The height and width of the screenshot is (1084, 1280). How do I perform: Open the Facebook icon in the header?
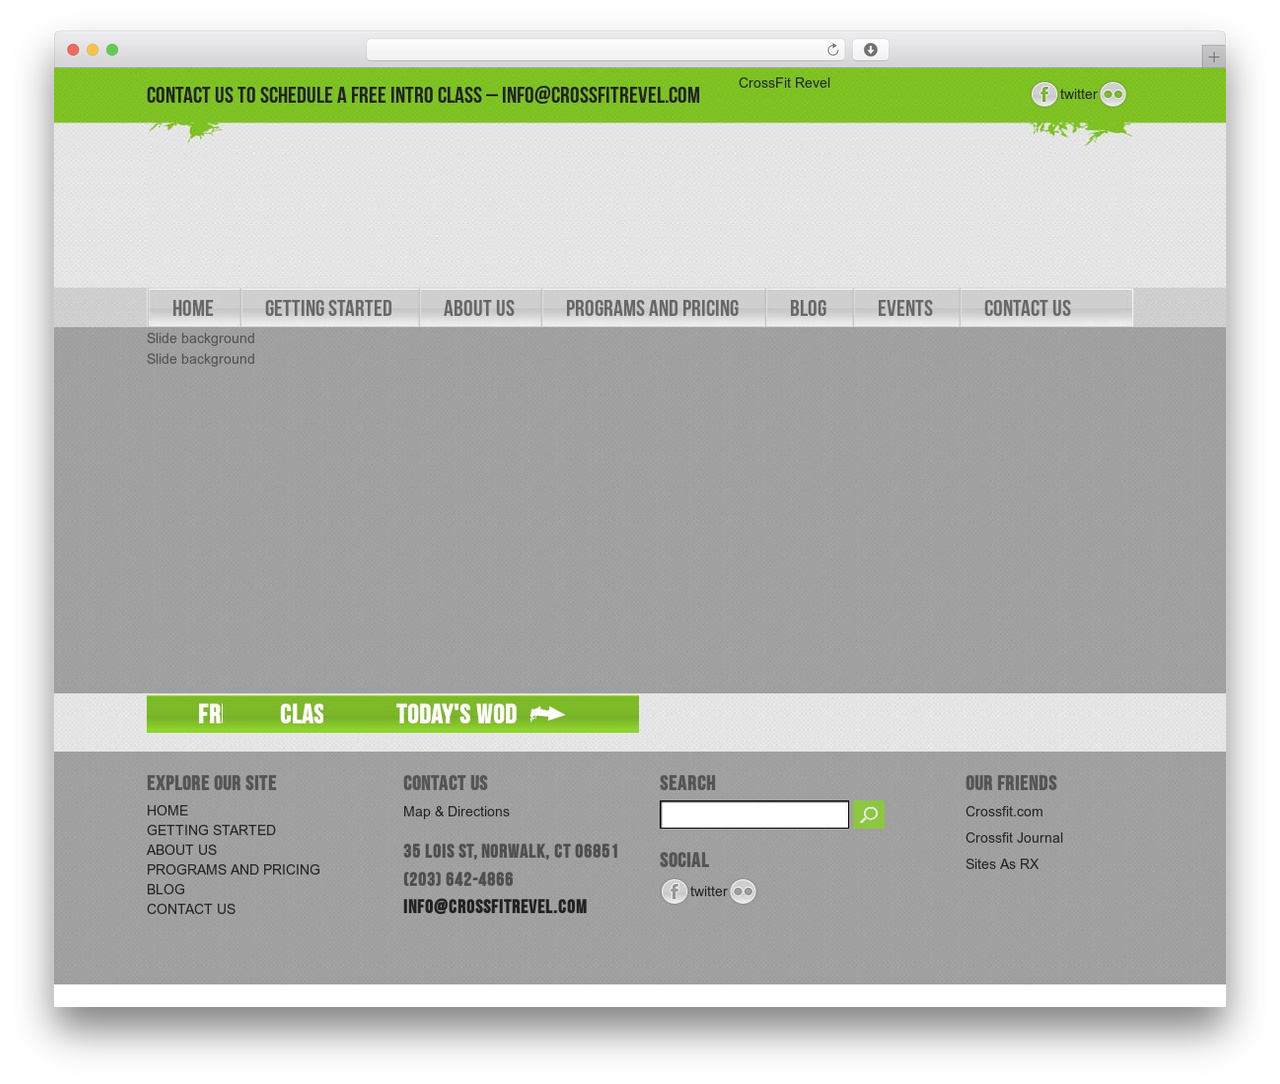[1044, 94]
